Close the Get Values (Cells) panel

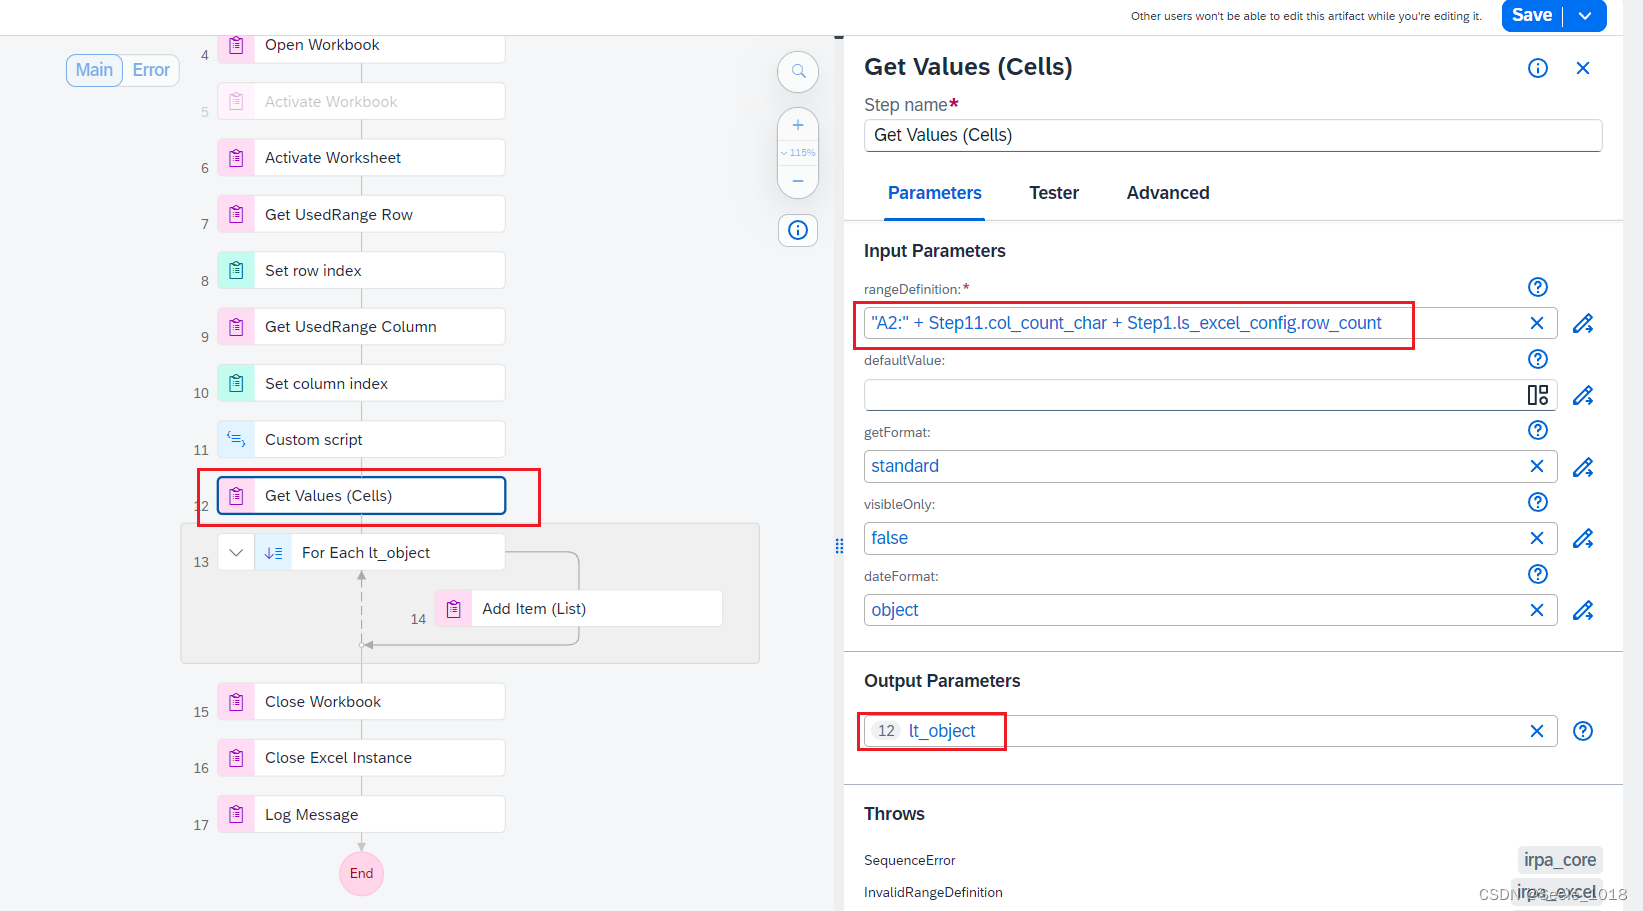tap(1583, 68)
